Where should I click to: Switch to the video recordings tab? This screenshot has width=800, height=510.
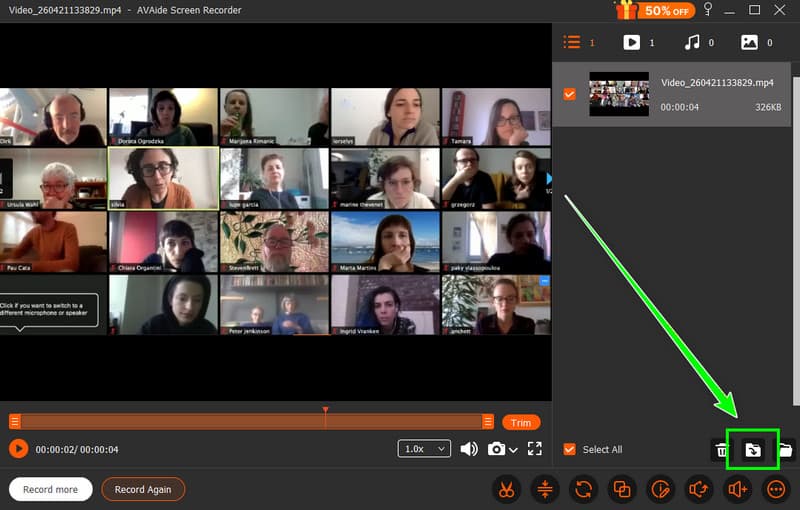(632, 43)
